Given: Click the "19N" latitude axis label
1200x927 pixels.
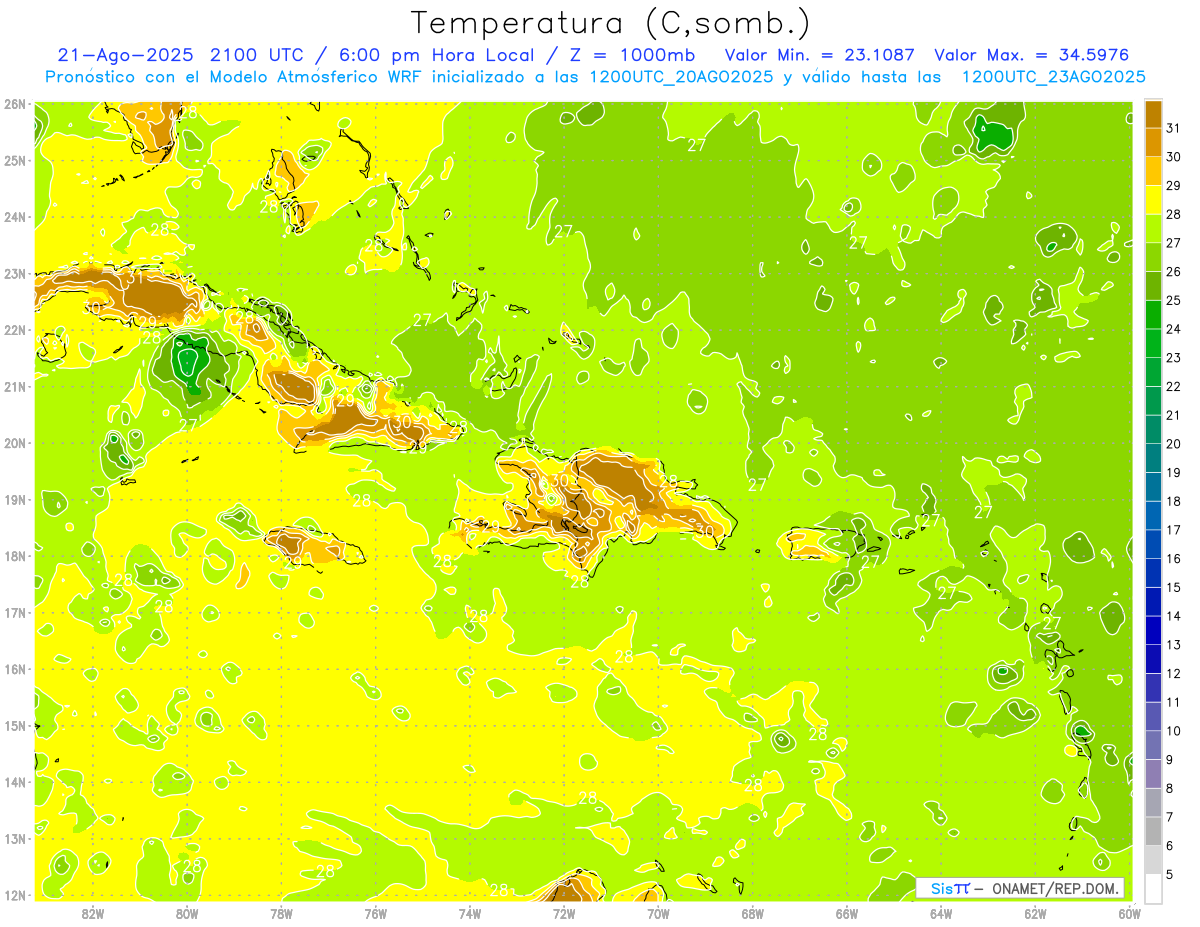Looking at the screenshot, I should click(x=14, y=499).
